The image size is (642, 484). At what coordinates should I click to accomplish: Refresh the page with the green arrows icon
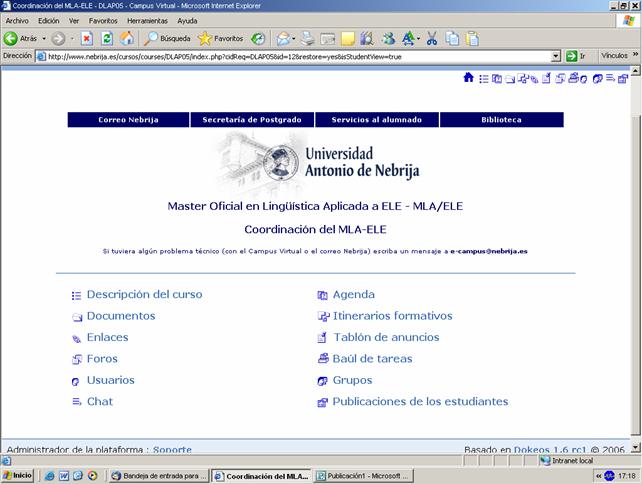(107, 39)
